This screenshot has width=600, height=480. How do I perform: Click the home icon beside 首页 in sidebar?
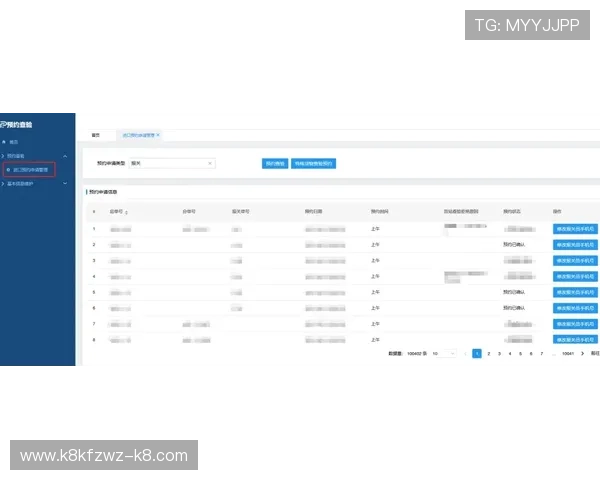click(x=4, y=142)
